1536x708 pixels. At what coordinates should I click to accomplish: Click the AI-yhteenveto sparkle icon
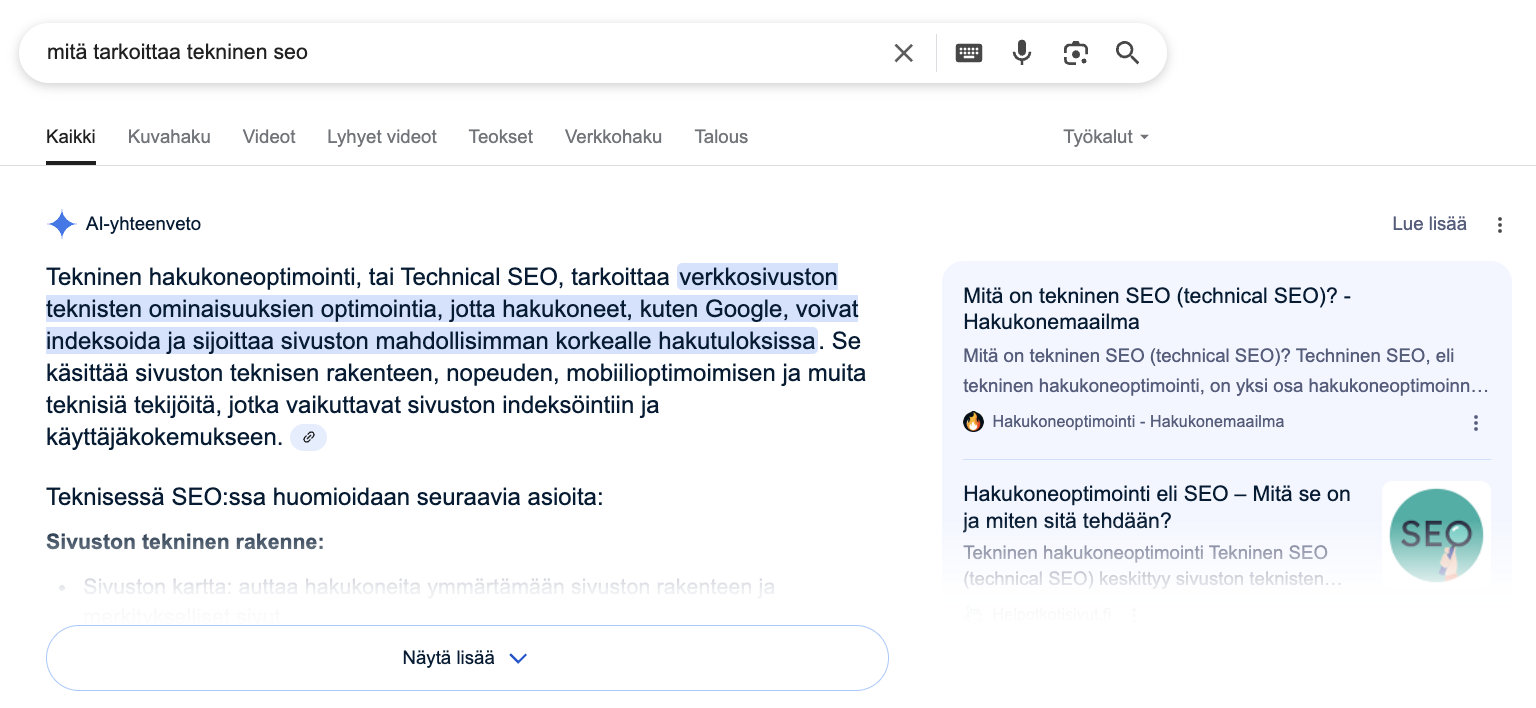coord(61,223)
